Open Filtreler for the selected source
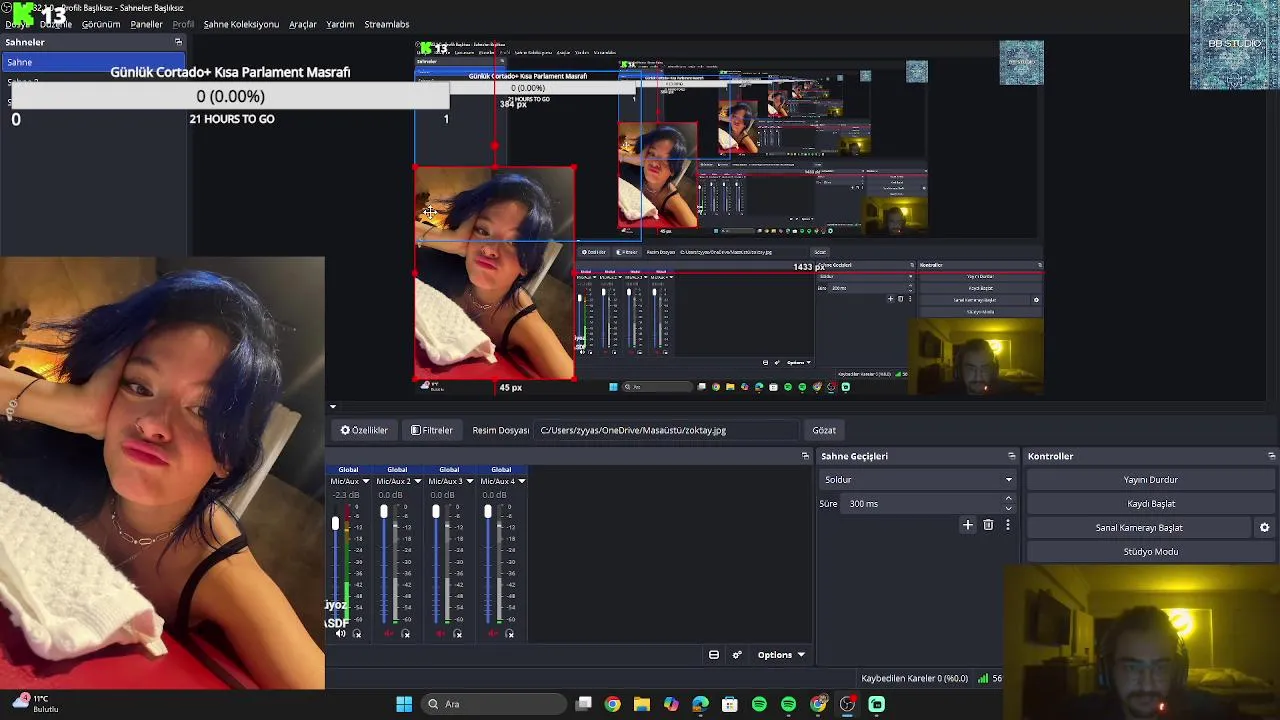Viewport: 1280px width, 720px height. pos(432,430)
